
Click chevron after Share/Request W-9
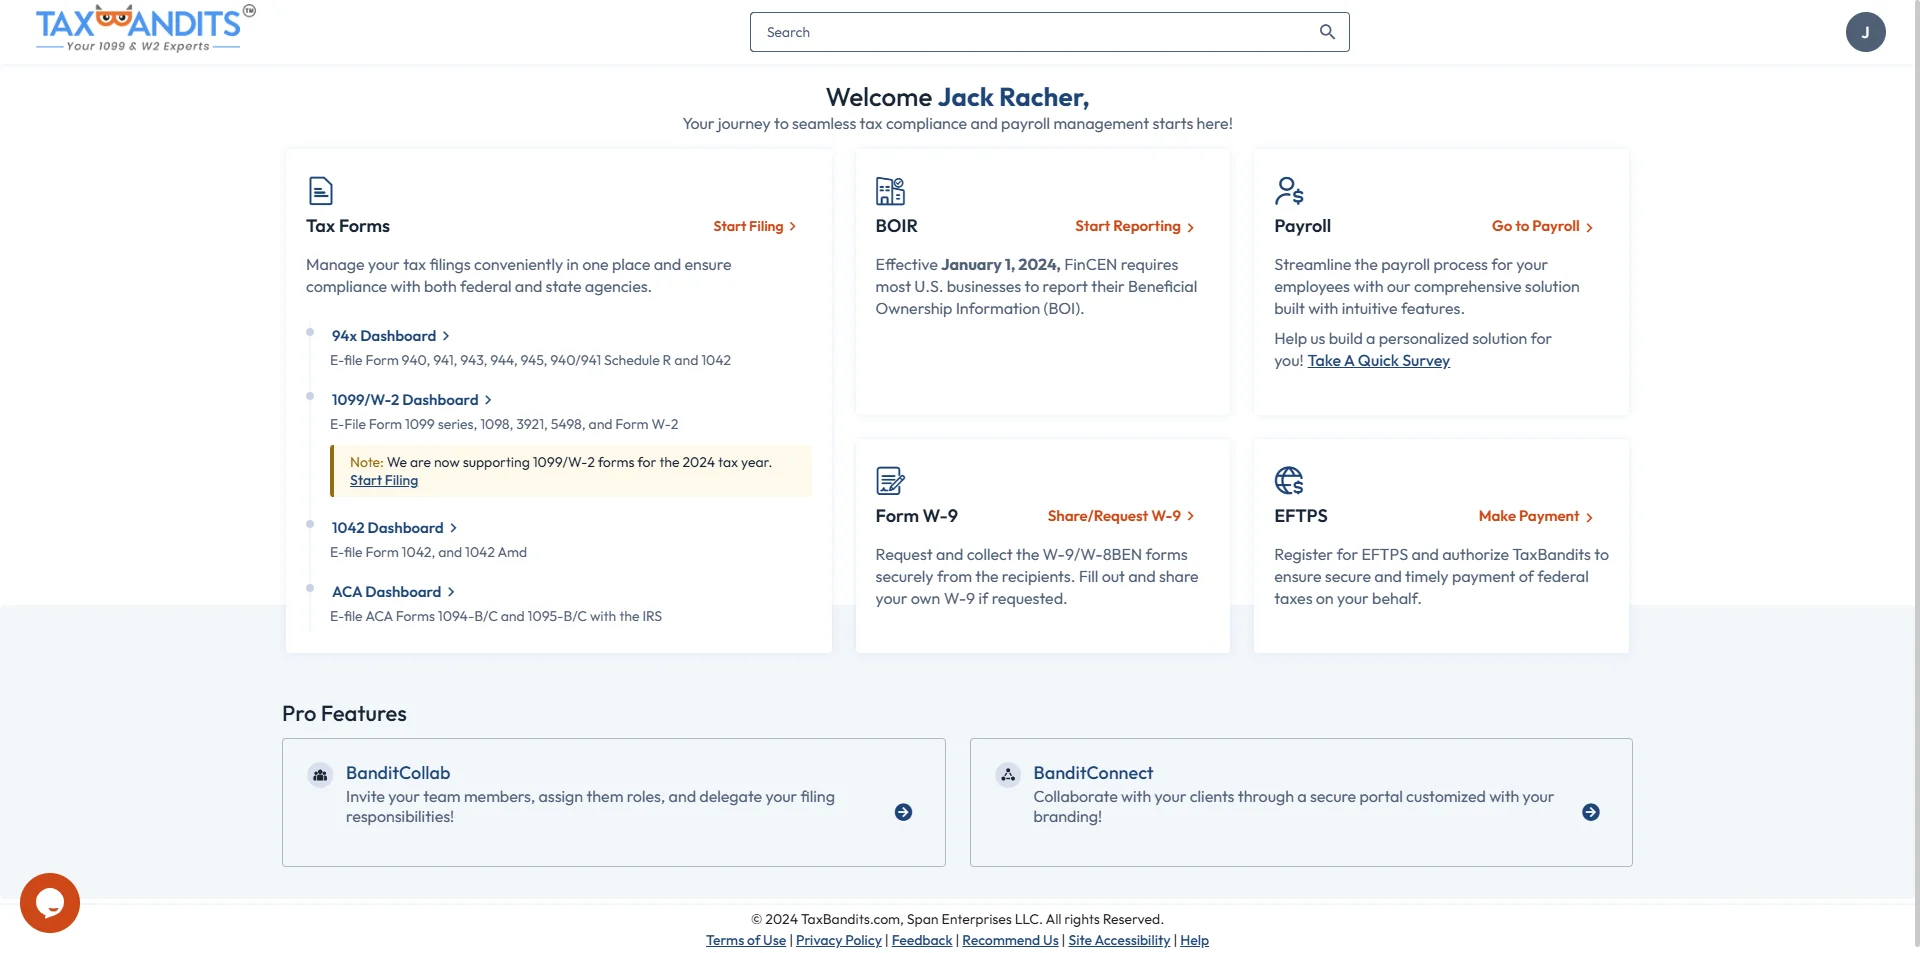click(x=1190, y=516)
